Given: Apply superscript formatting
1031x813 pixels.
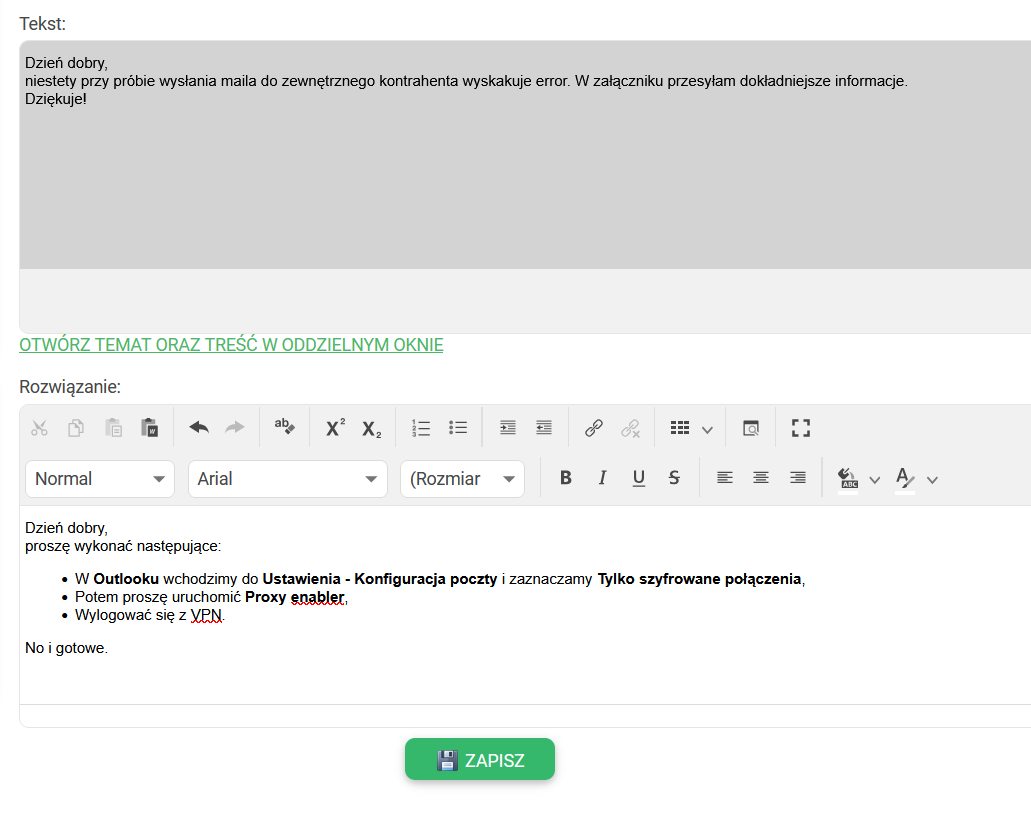Looking at the screenshot, I should [x=336, y=428].
